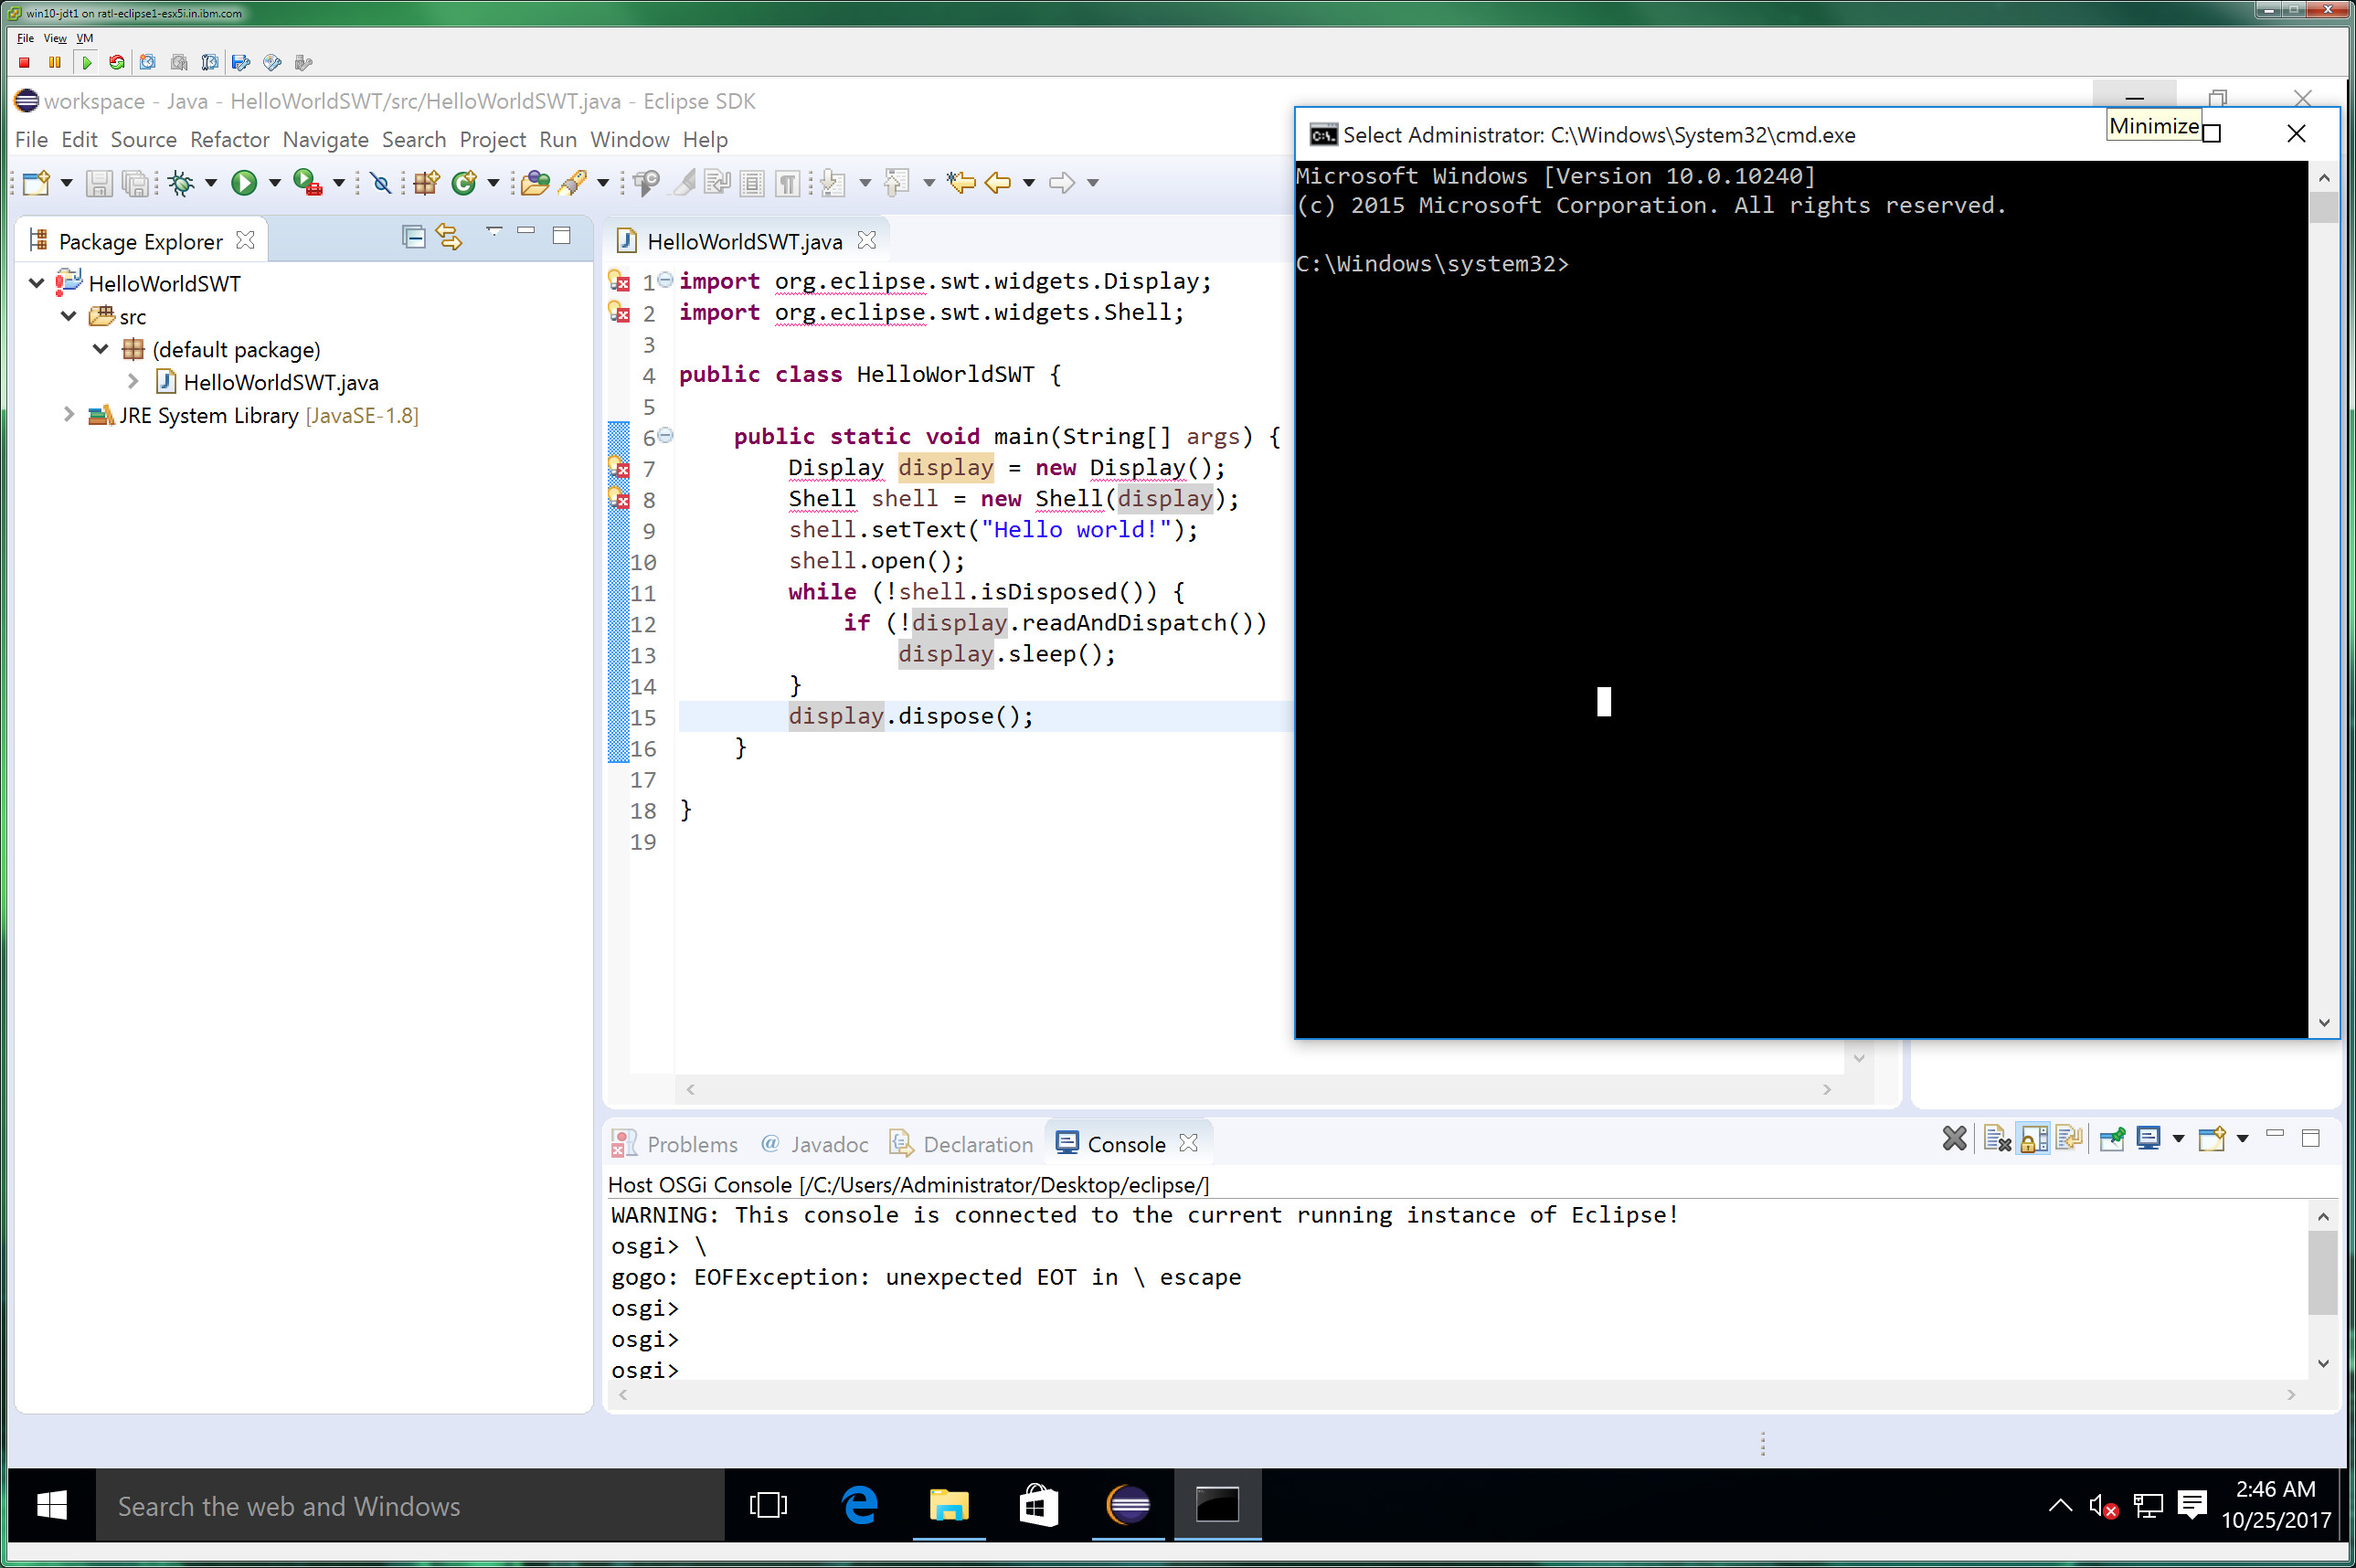Click Collapse All in Package Explorer
This screenshot has width=2356, height=1568.
pyautogui.click(x=413, y=237)
